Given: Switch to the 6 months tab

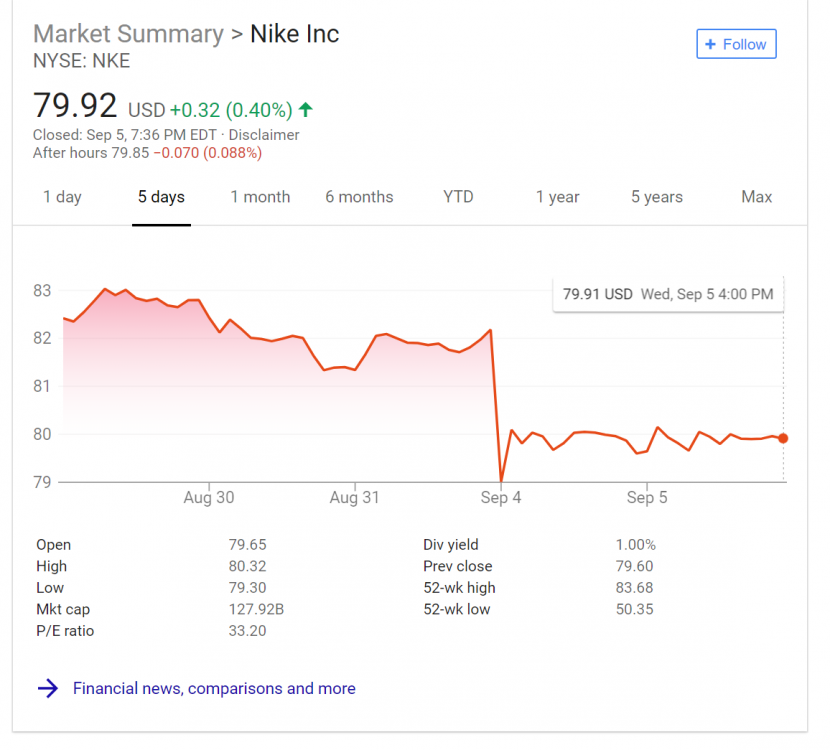Looking at the screenshot, I should 359,197.
